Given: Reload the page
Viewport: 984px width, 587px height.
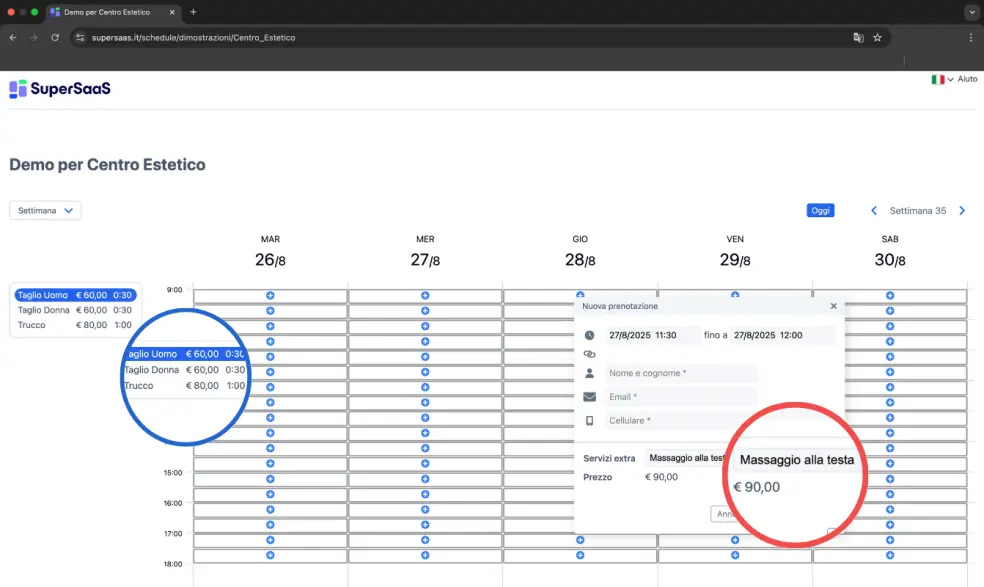Looking at the screenshot, I should tap(55, 38).
